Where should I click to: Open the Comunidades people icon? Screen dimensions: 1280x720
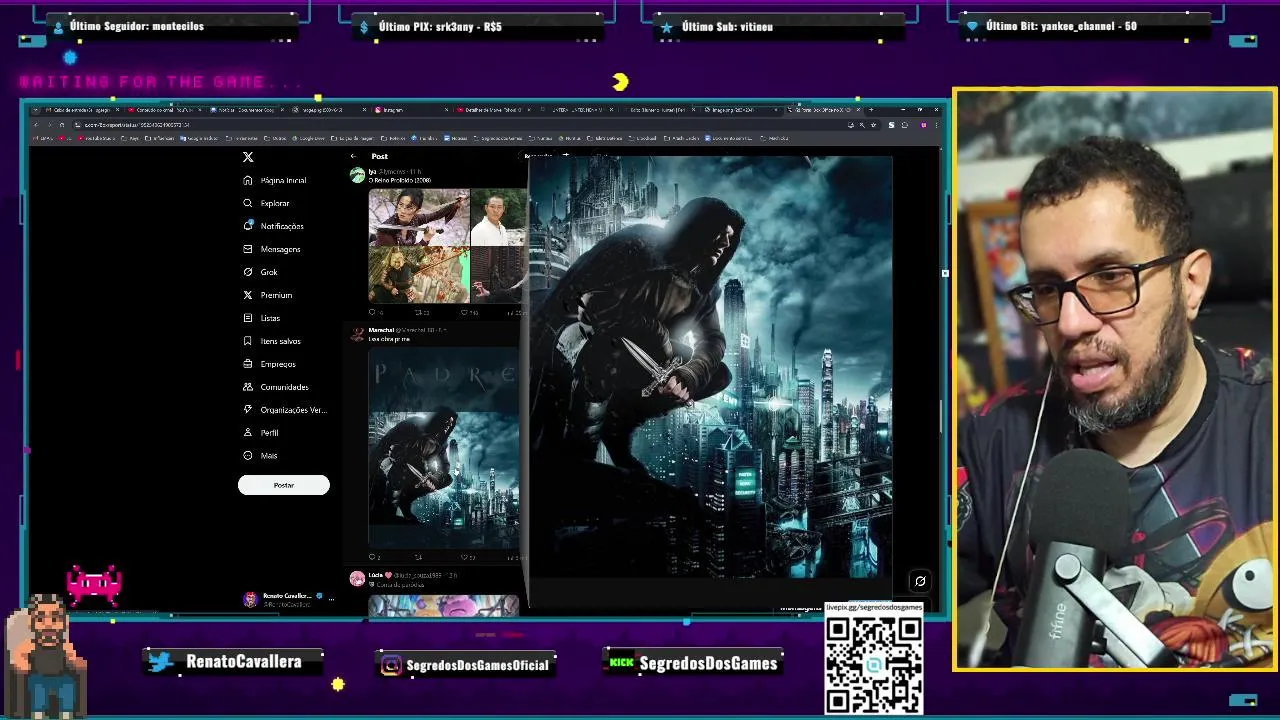(248, 387)
